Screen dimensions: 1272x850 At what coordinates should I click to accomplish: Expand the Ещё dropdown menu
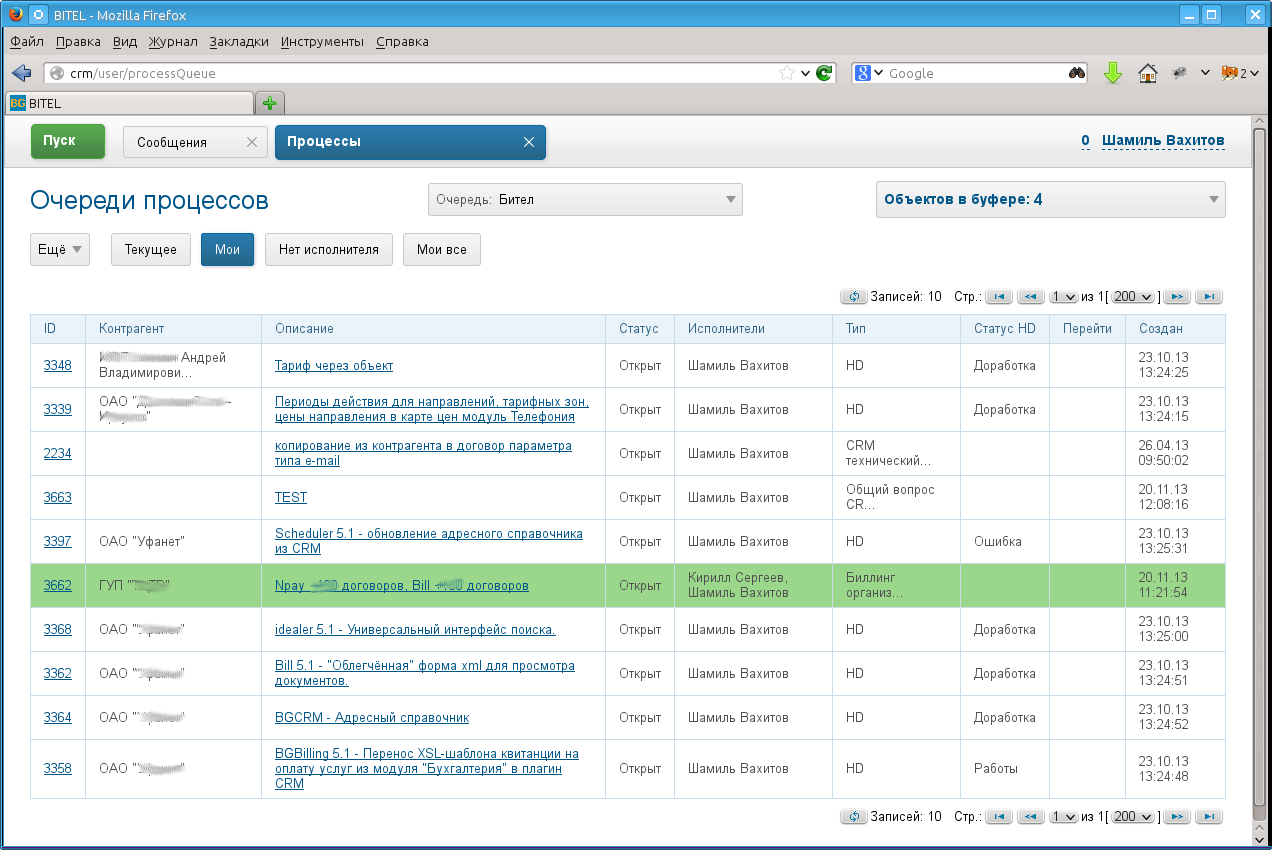60,250
